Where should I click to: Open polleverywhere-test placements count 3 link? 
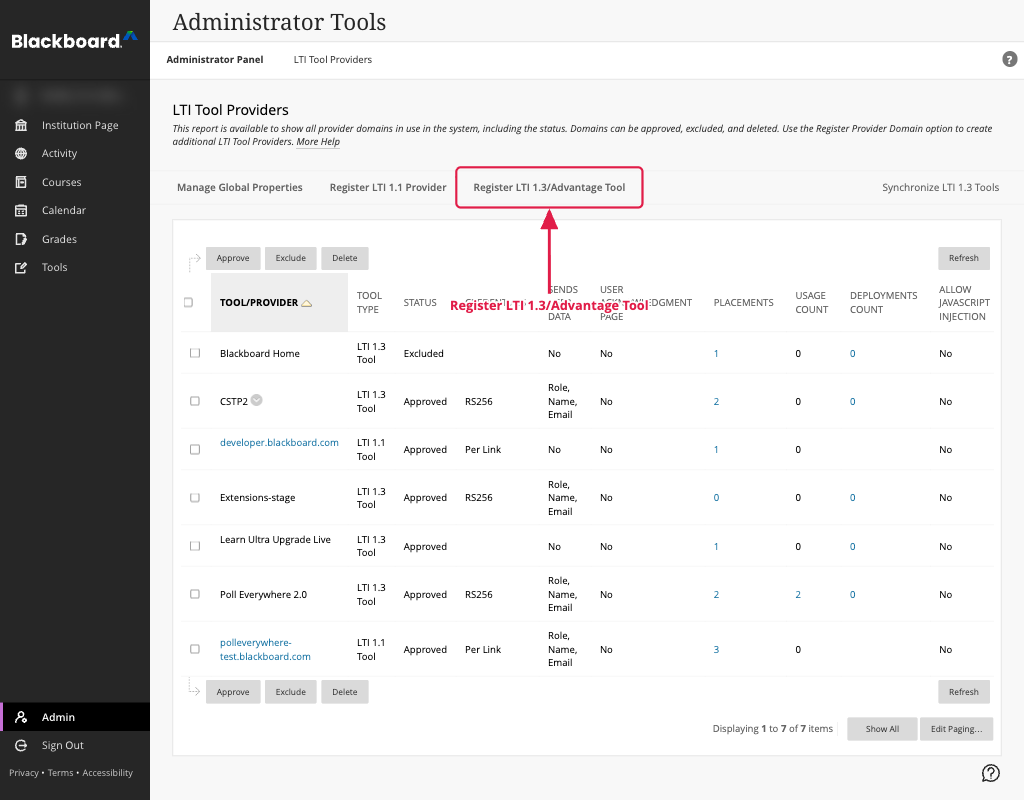click(716, 649)
